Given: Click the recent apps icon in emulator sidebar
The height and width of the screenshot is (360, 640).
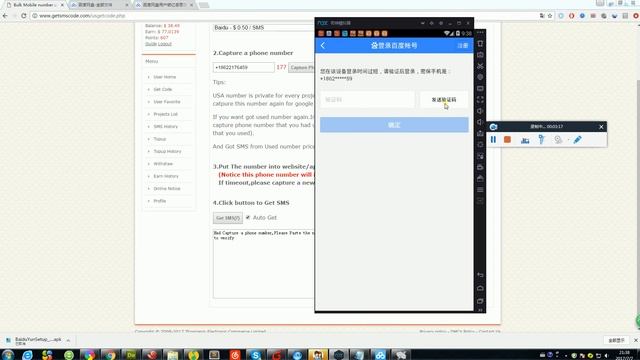Looking at the screenshot, I should [x=480, y=301].
